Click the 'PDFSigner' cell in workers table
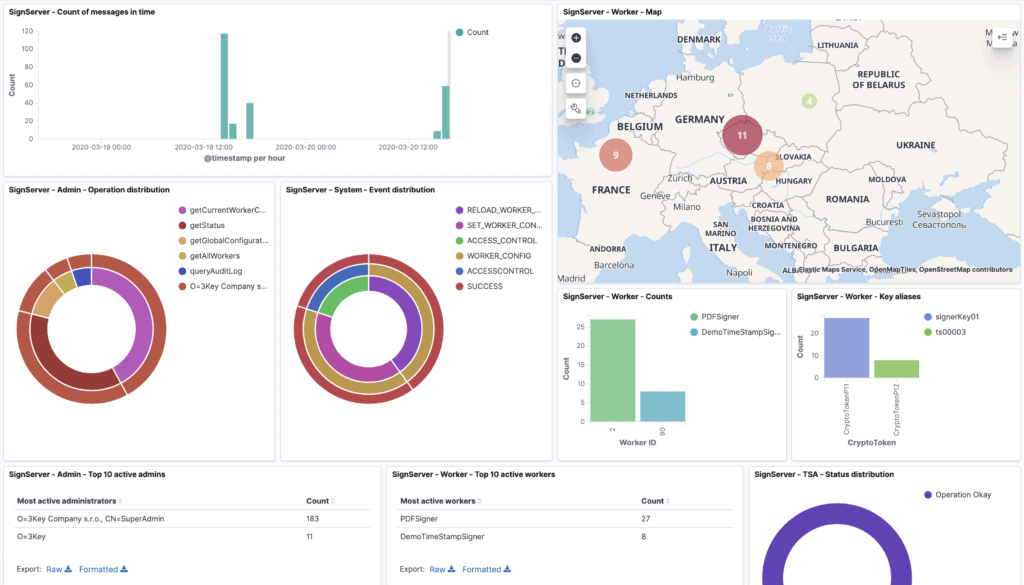This screenshot has width=1024, height=585. [x=419, y=519]
